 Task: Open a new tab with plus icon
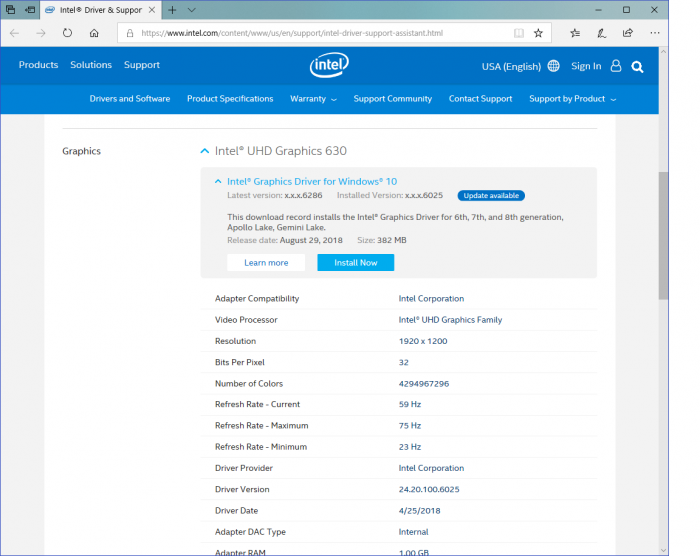pyautogui.click(x=172, y=10)
